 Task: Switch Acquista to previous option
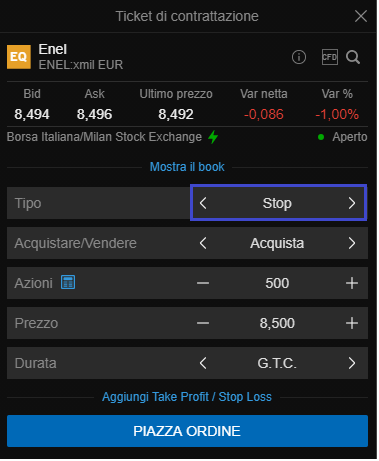coord(204,244)
